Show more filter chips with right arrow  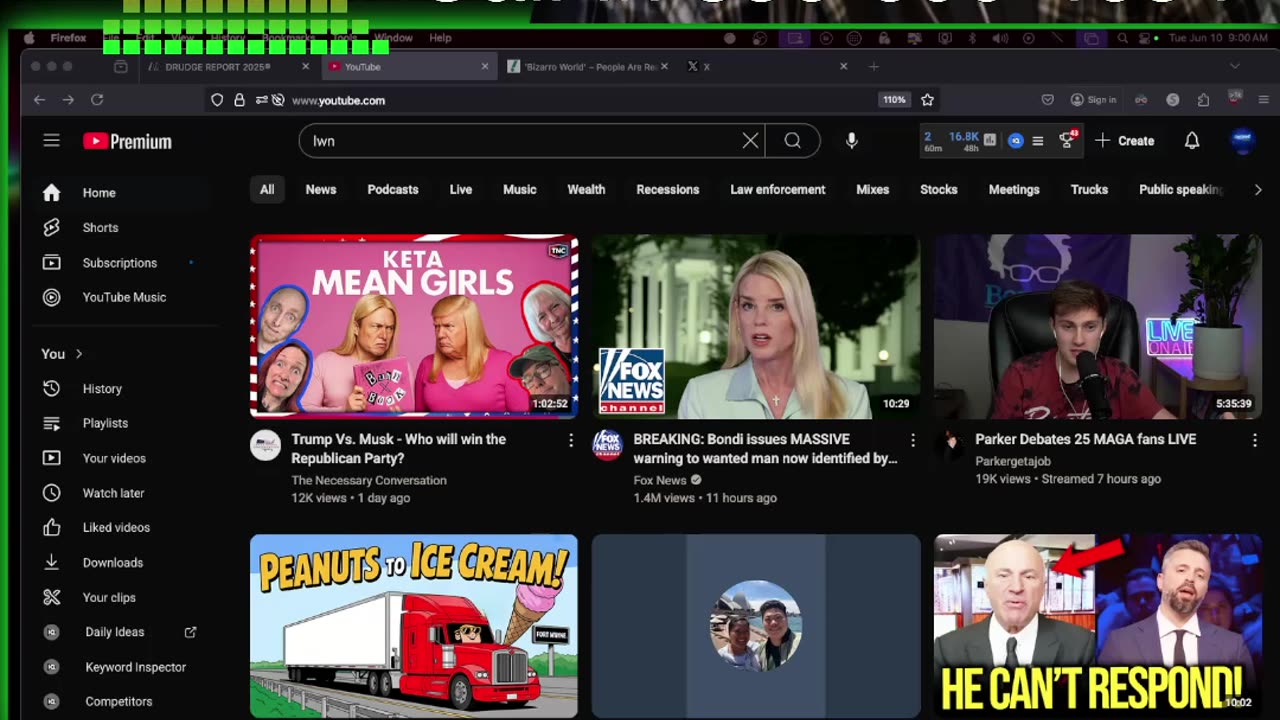tap(1257, 190)
